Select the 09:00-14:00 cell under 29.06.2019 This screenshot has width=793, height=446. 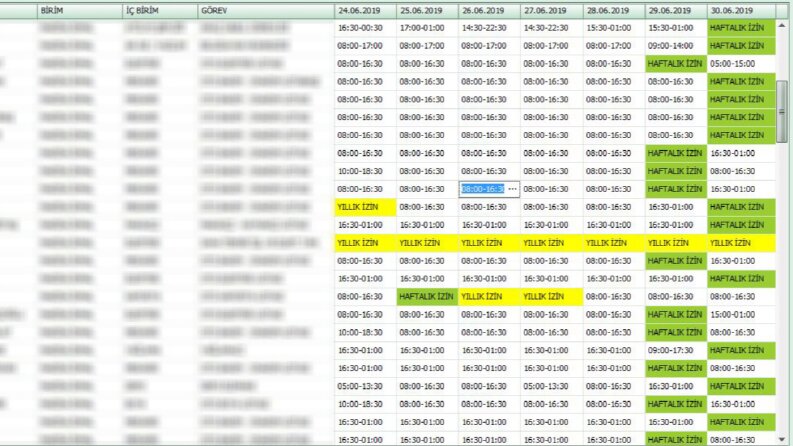pyautogui.click(x=676, y=46)
